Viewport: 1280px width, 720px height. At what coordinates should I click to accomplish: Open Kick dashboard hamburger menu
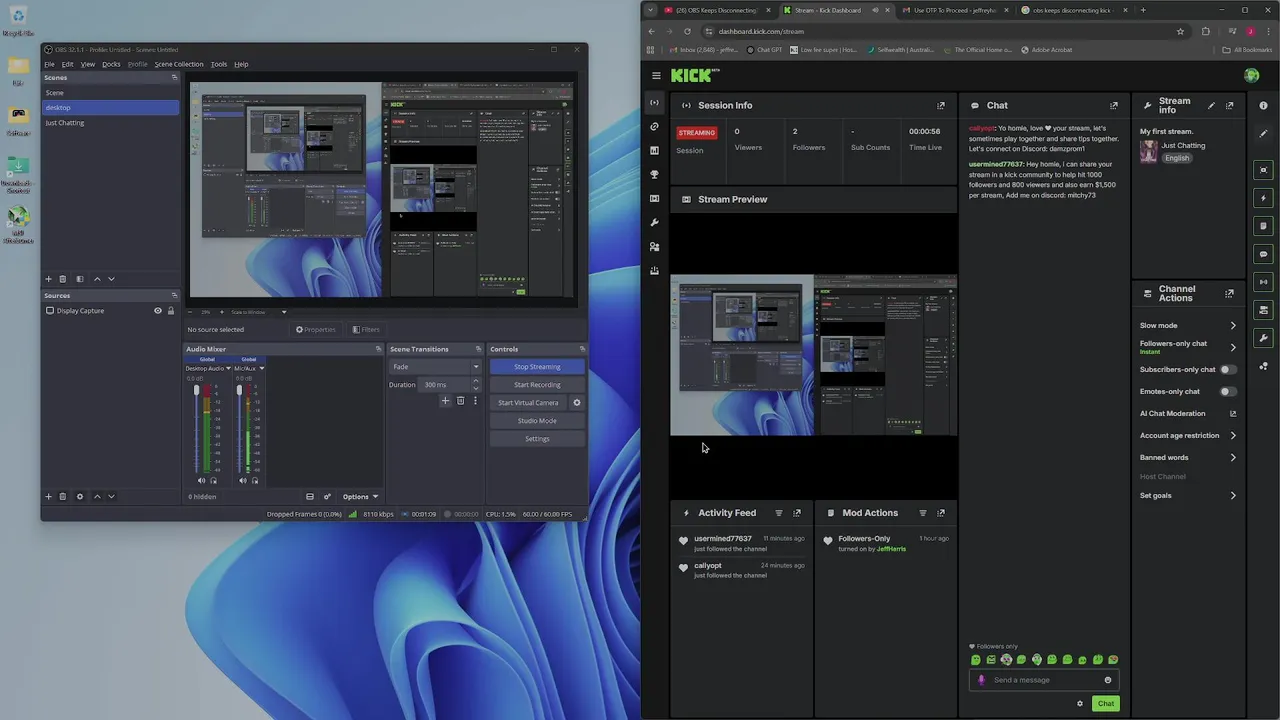click(x=656, y=75)
